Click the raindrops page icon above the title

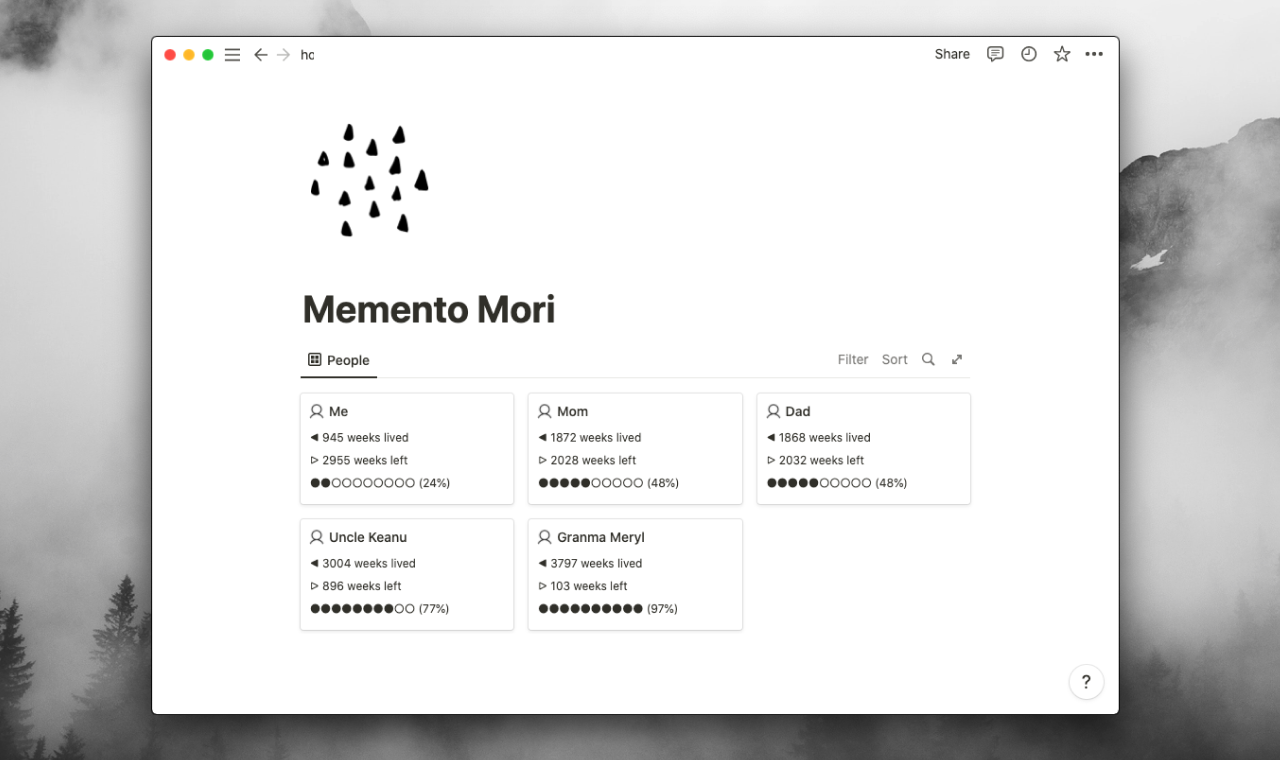pyautogui.click(x=368, y=180)
